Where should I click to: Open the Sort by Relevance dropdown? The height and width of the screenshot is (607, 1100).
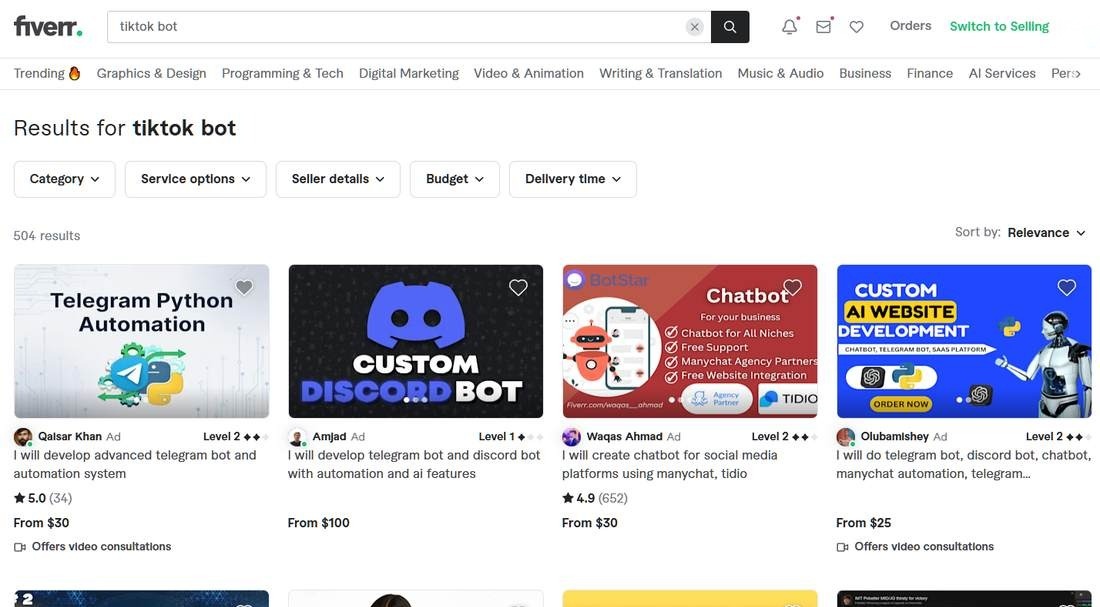(1047, 233)
